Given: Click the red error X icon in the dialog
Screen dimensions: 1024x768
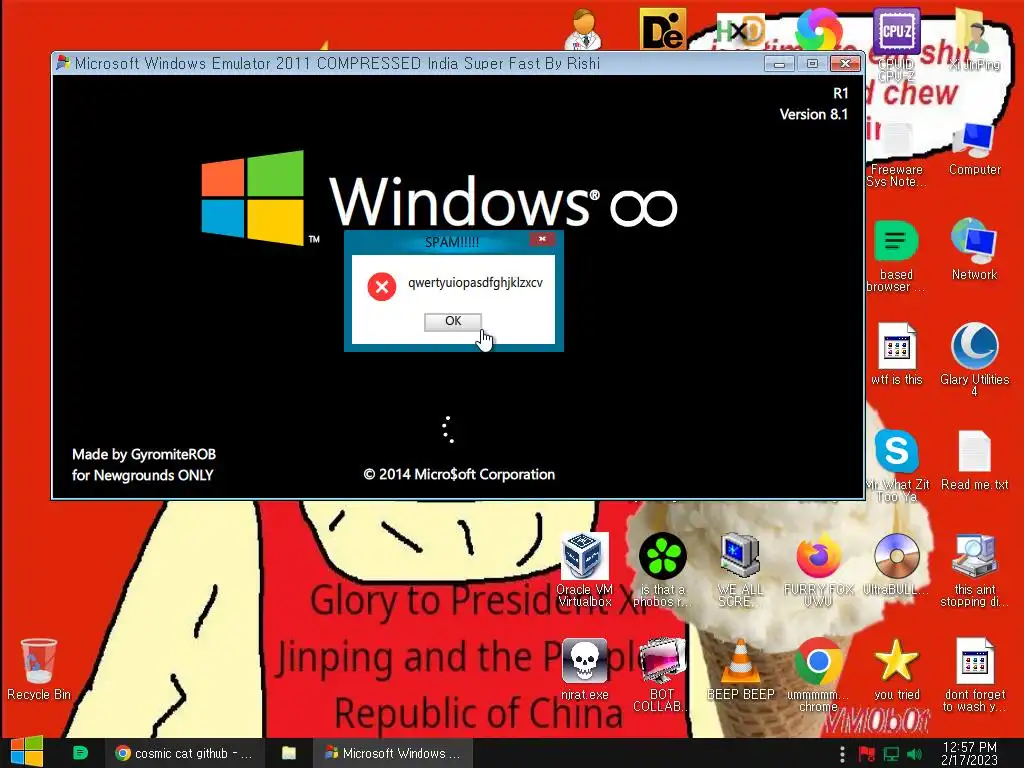Looking at the screenshot, I should click(x=382, y=287).
